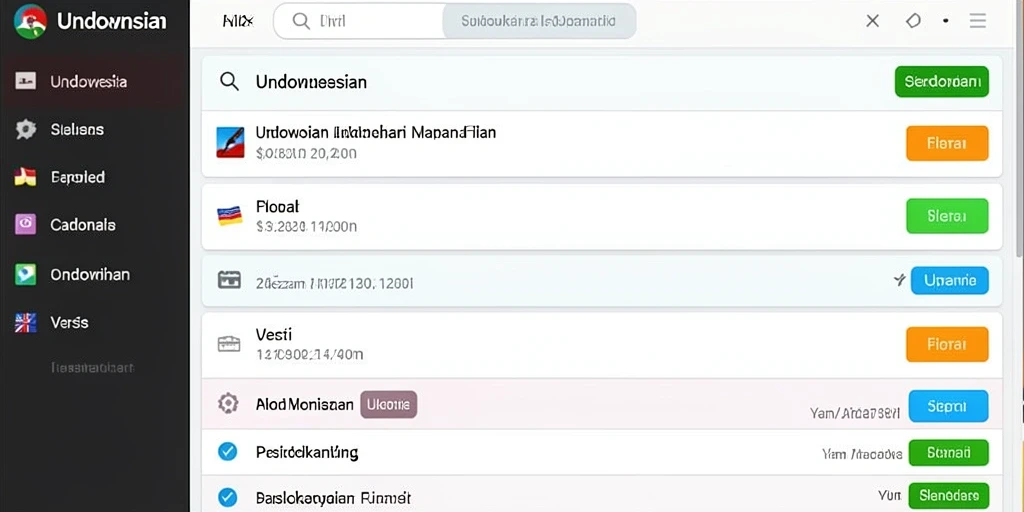1024x512 pixels.
Task: Click the blue Upanne button
Action: tap(950, 281)
